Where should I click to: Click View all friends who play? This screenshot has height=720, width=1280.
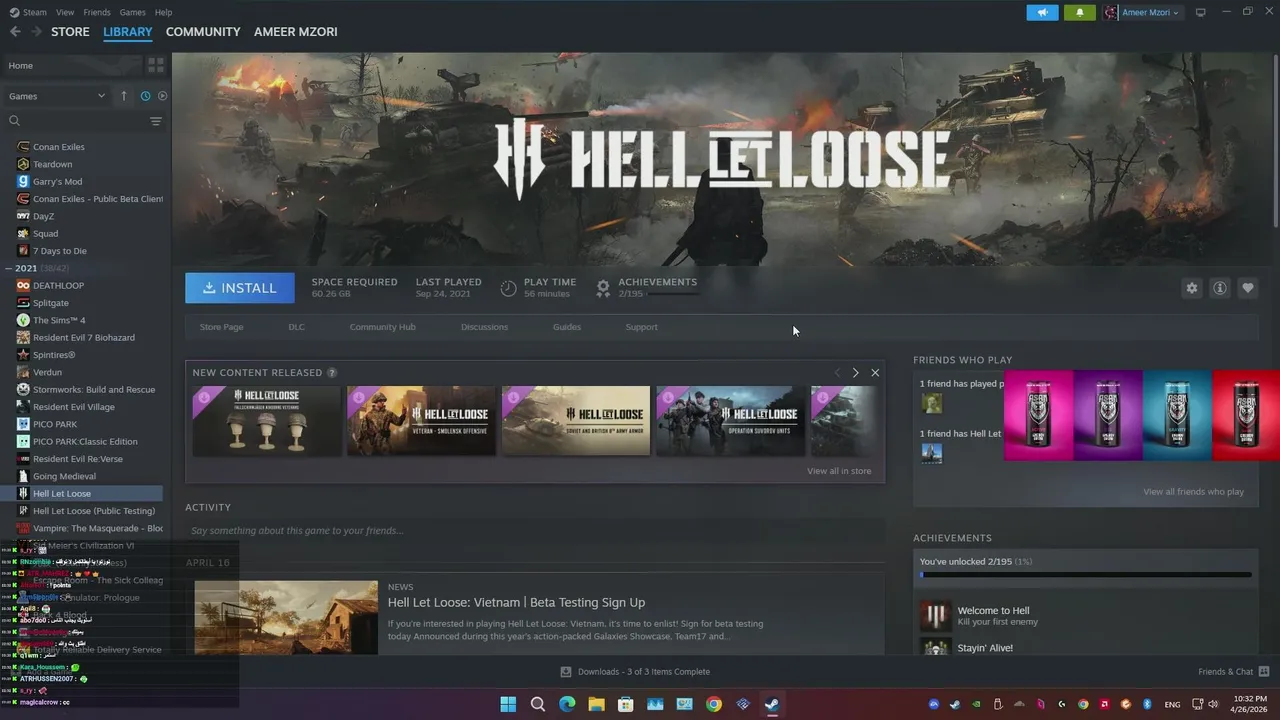point(1193,492)
